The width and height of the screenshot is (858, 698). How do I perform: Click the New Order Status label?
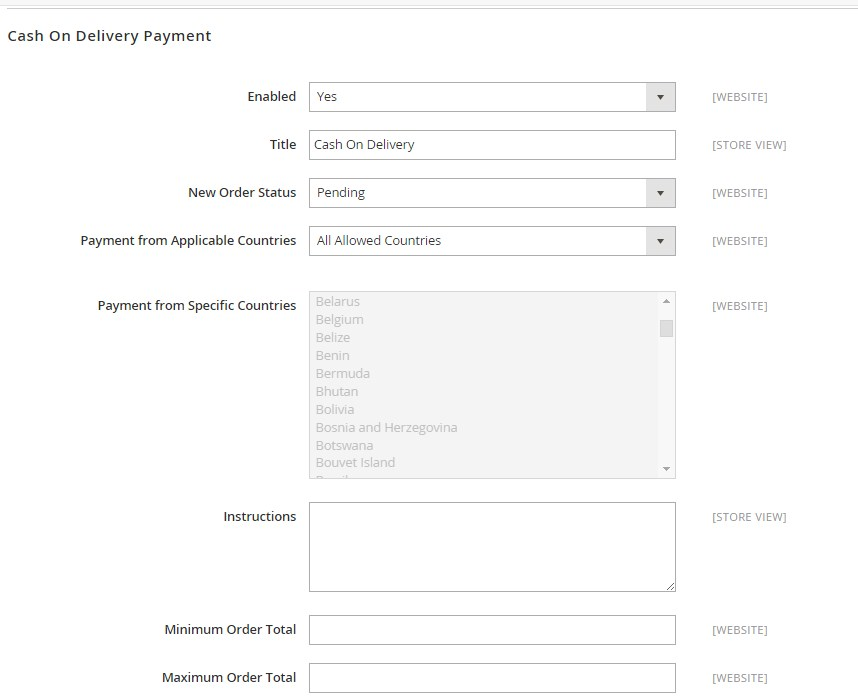coord(242,193)
